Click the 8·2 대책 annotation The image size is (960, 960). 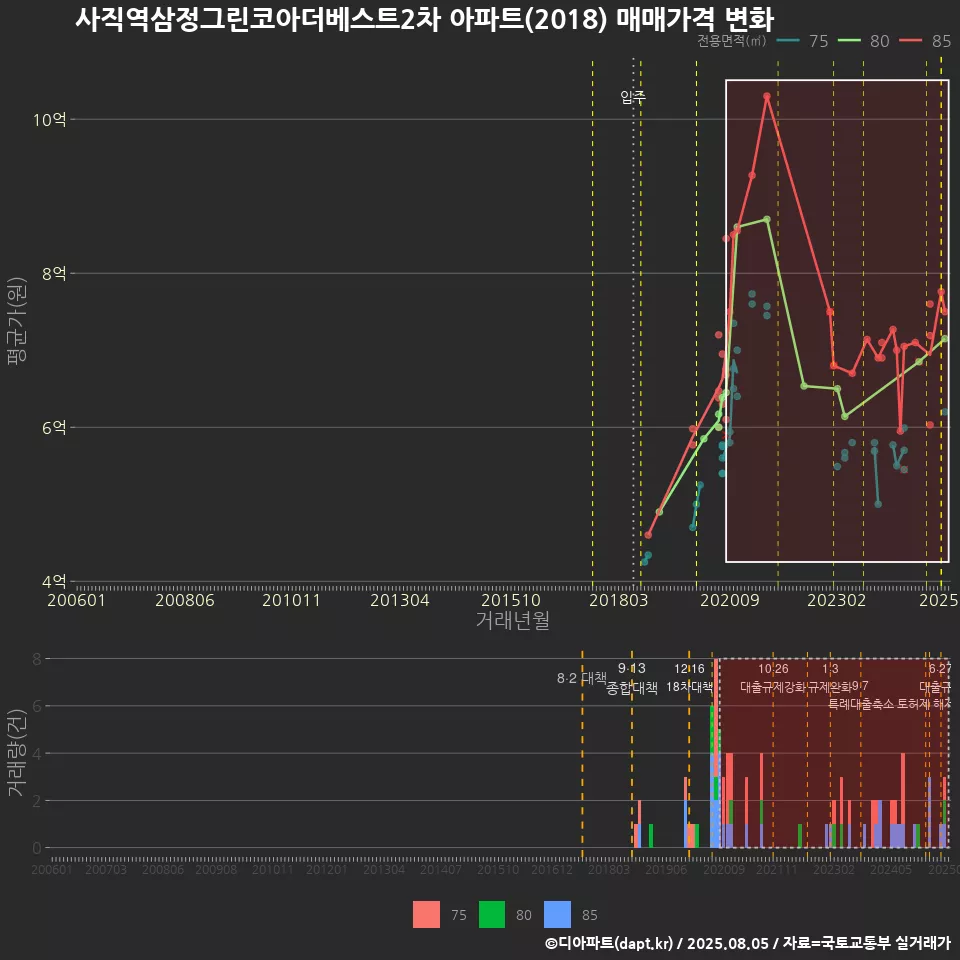[x=582, y=678]
